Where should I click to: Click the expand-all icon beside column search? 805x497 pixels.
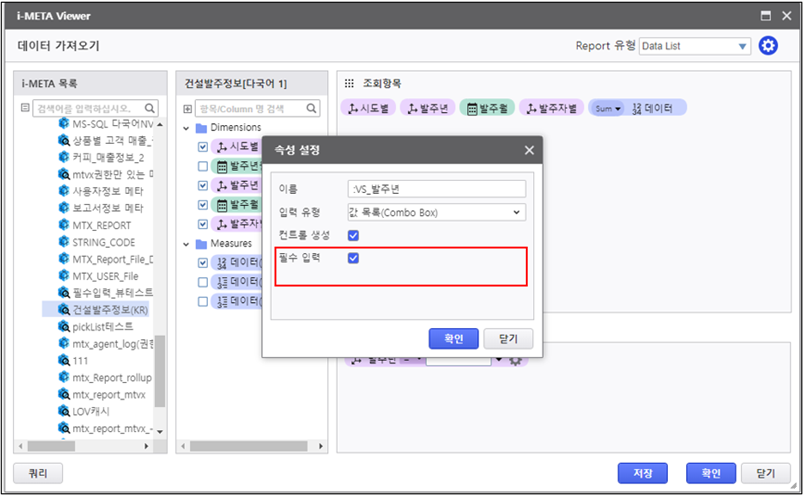187,108
